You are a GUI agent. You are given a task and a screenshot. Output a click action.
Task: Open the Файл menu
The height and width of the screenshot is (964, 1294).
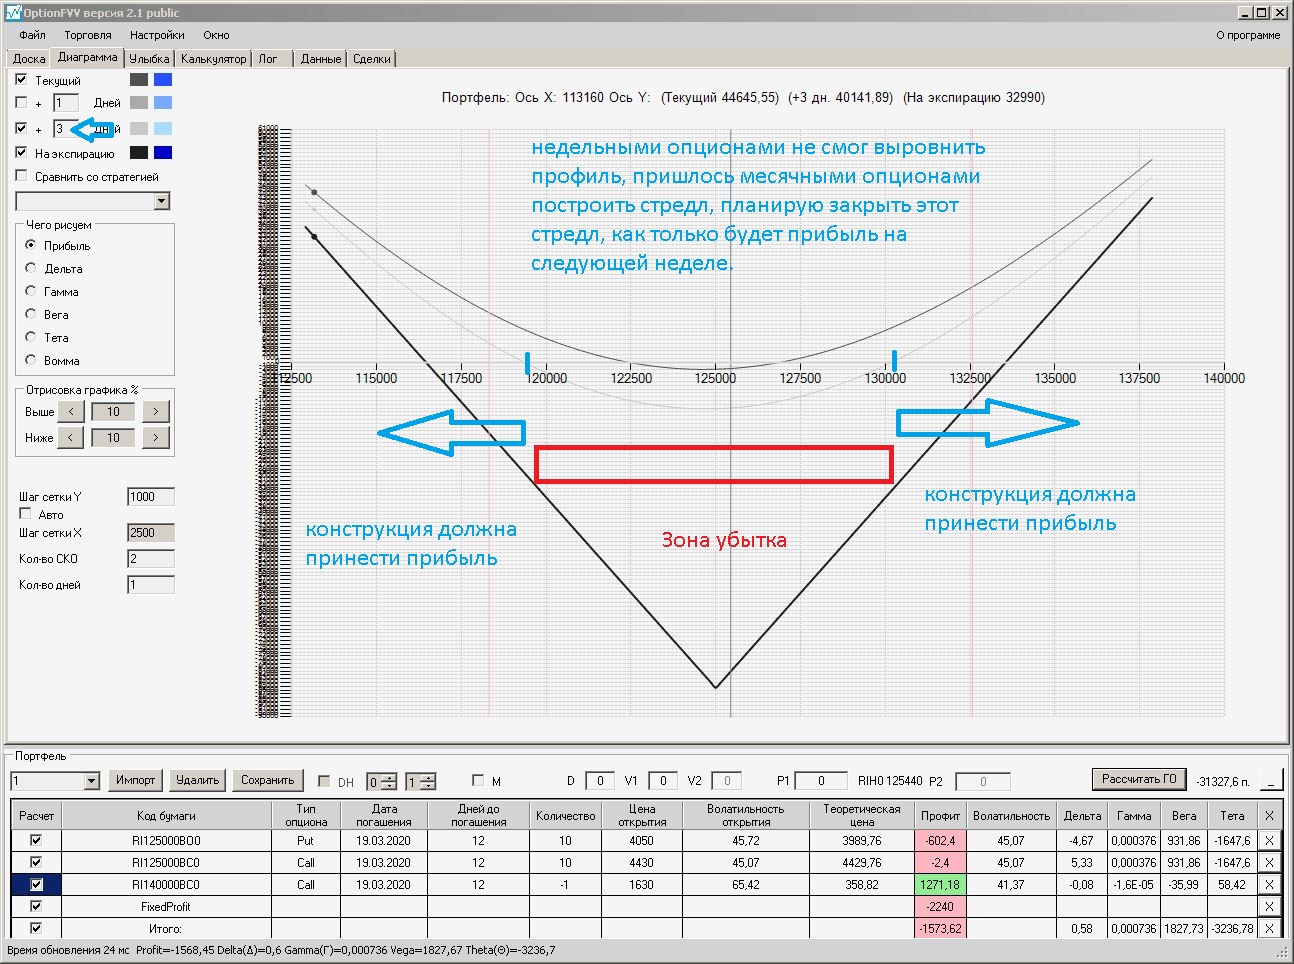coord(32,35)
